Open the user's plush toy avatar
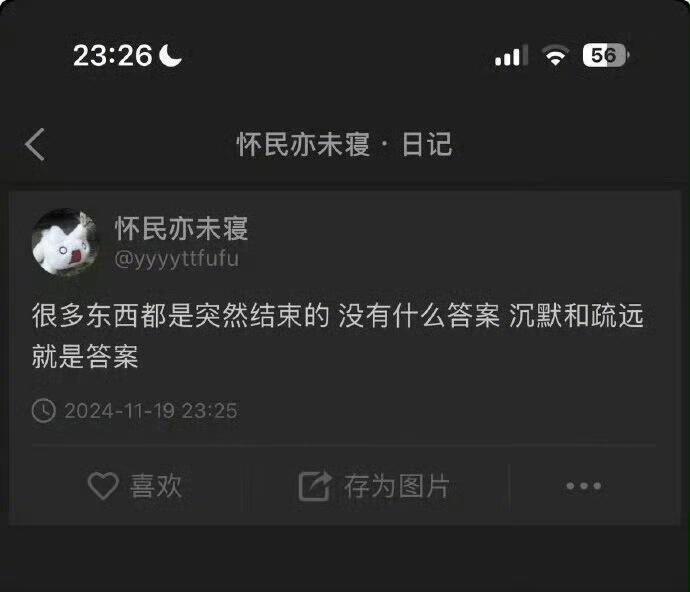The height and width of the screenshot is (592, 690). coord(65,242)
